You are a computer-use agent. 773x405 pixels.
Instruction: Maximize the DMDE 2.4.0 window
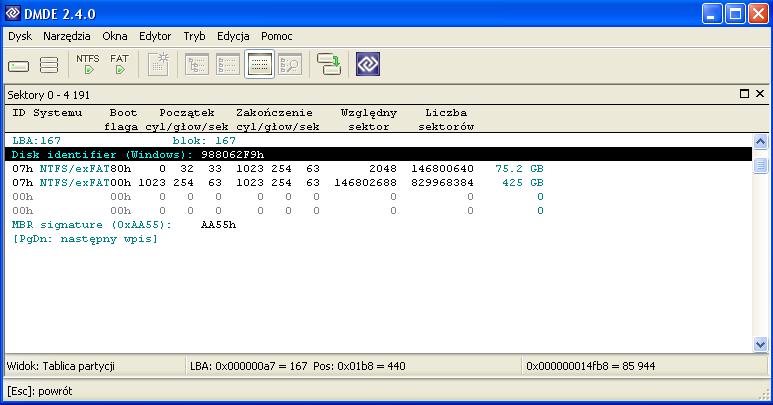pos(735,14)
